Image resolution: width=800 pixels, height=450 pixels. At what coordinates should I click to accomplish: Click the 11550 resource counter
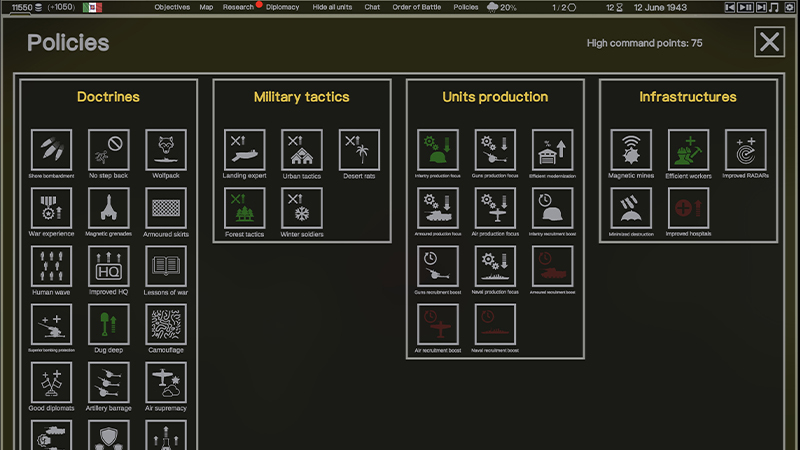27,7
